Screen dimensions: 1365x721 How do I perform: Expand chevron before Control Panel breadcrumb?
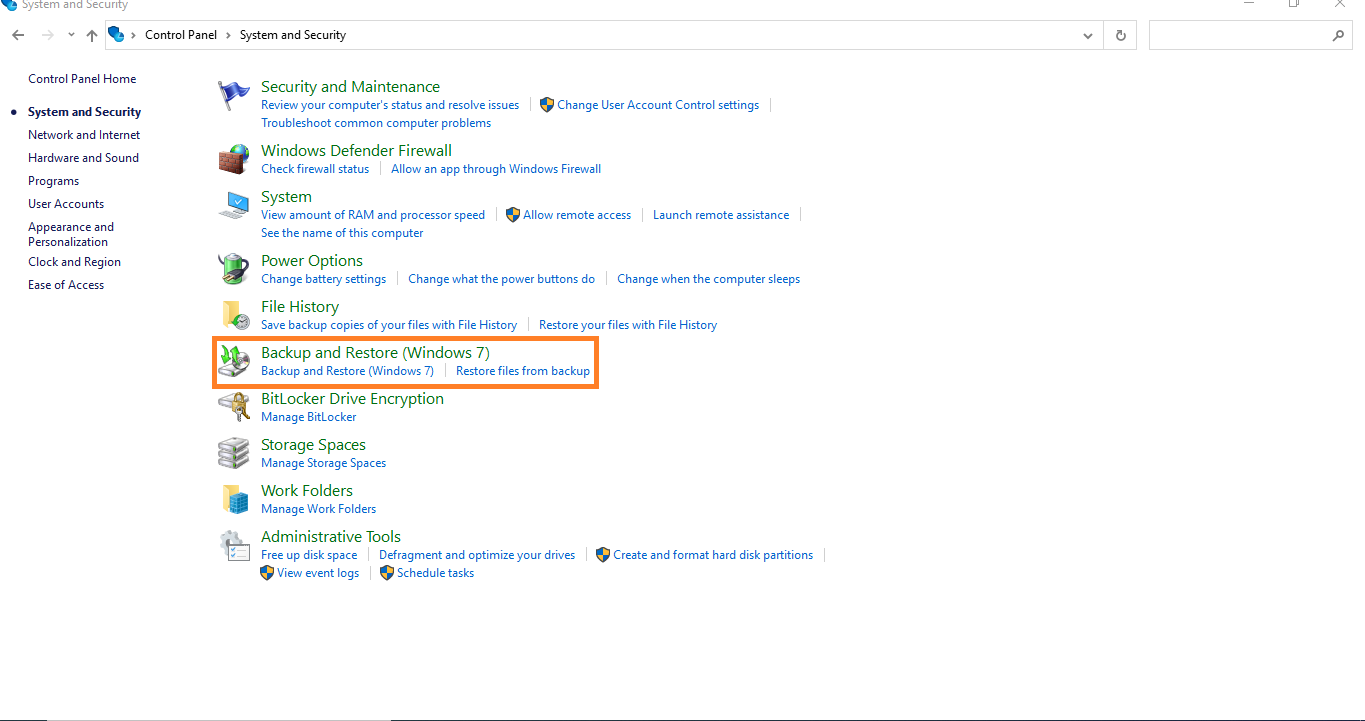point(134,35)
